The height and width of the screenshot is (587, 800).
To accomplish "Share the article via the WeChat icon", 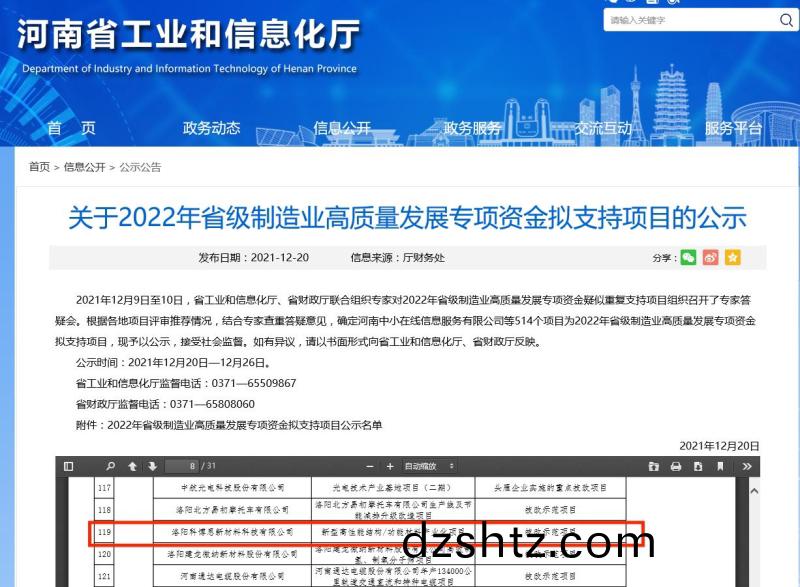I will (686, 257).
